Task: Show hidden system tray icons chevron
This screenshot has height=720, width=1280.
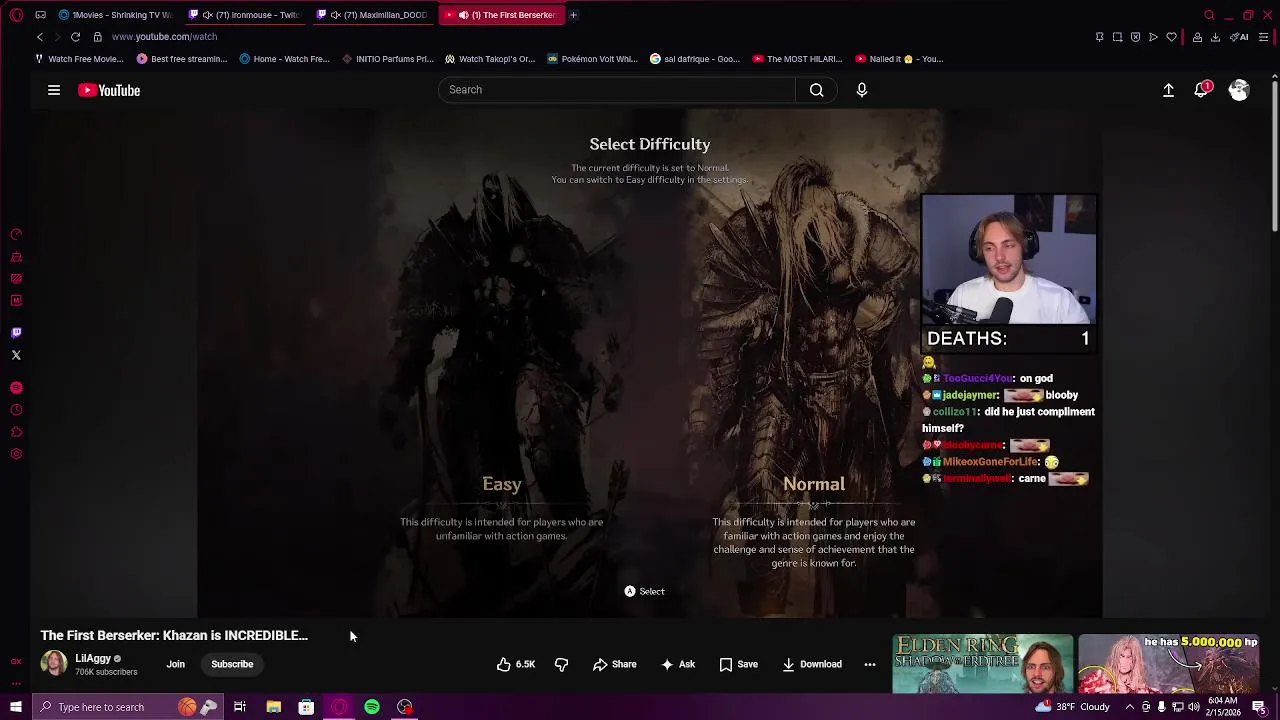Action: [1130, 707]
